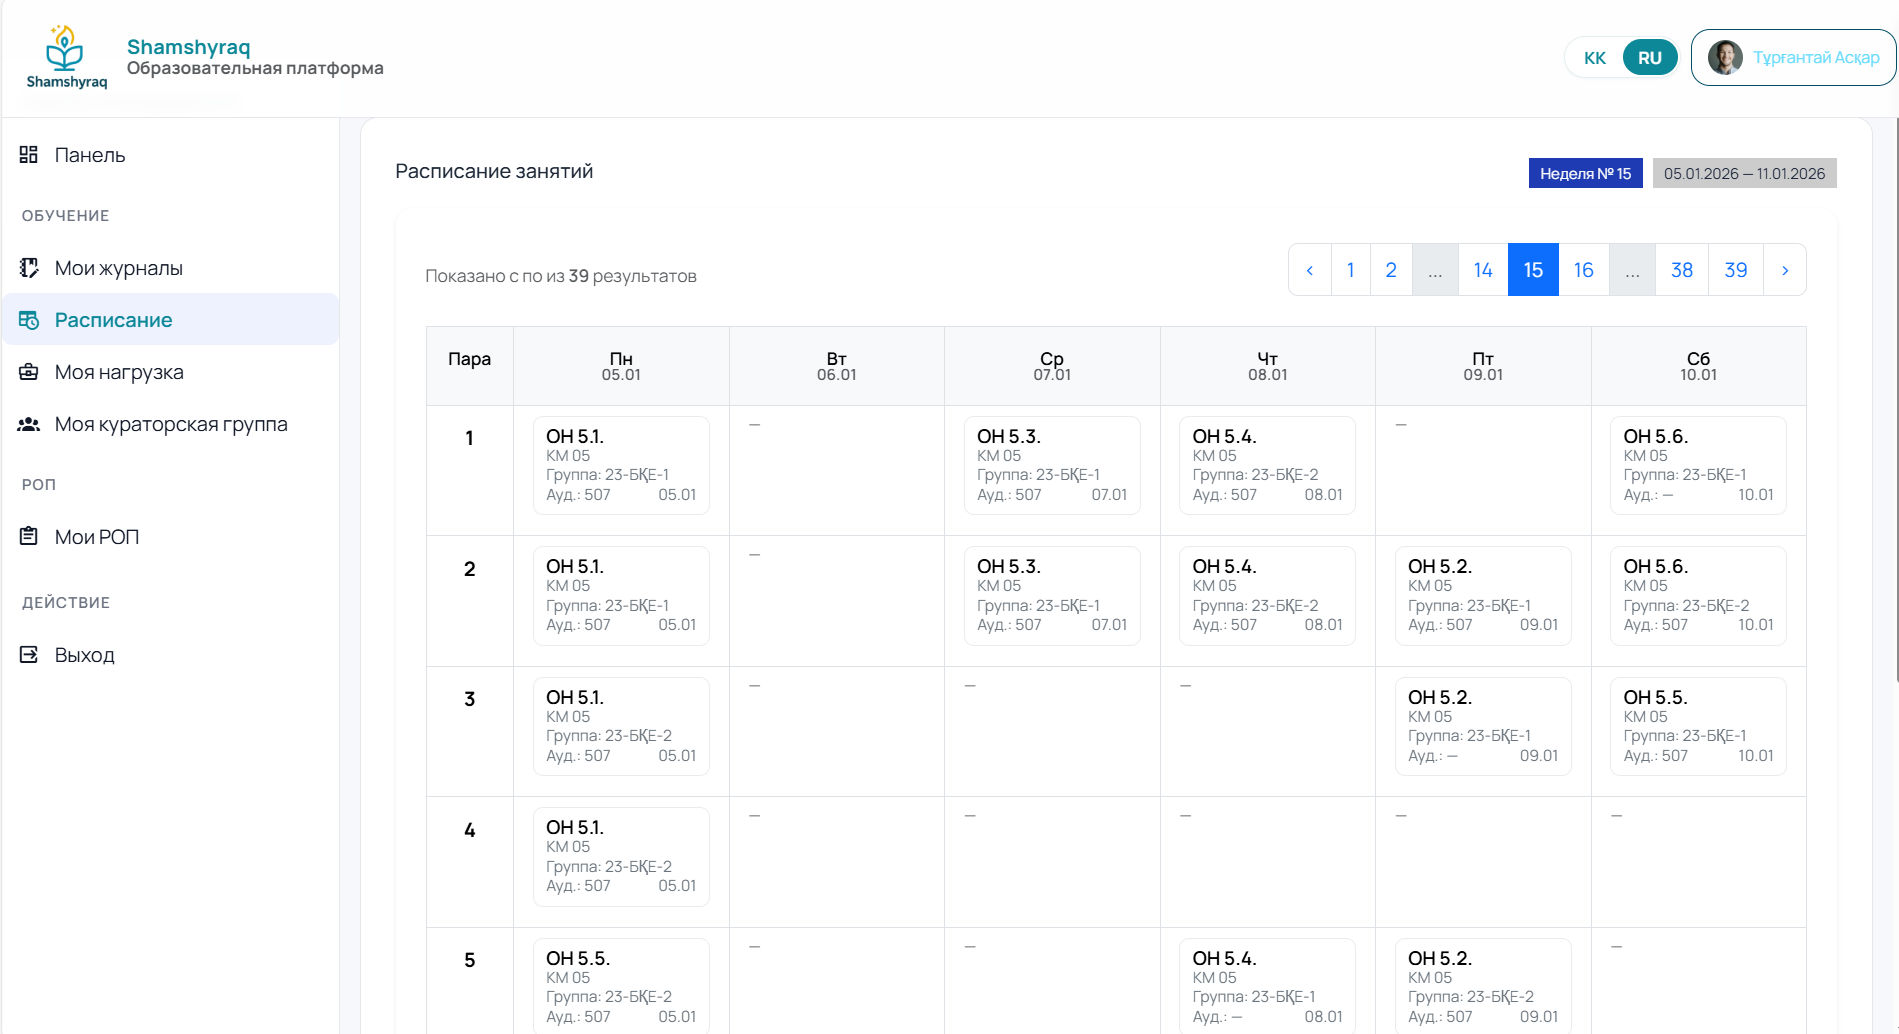Screen dimensions: 1899x1034
Task: Click next page chevron in pagination
Action: coord(1786,269)
